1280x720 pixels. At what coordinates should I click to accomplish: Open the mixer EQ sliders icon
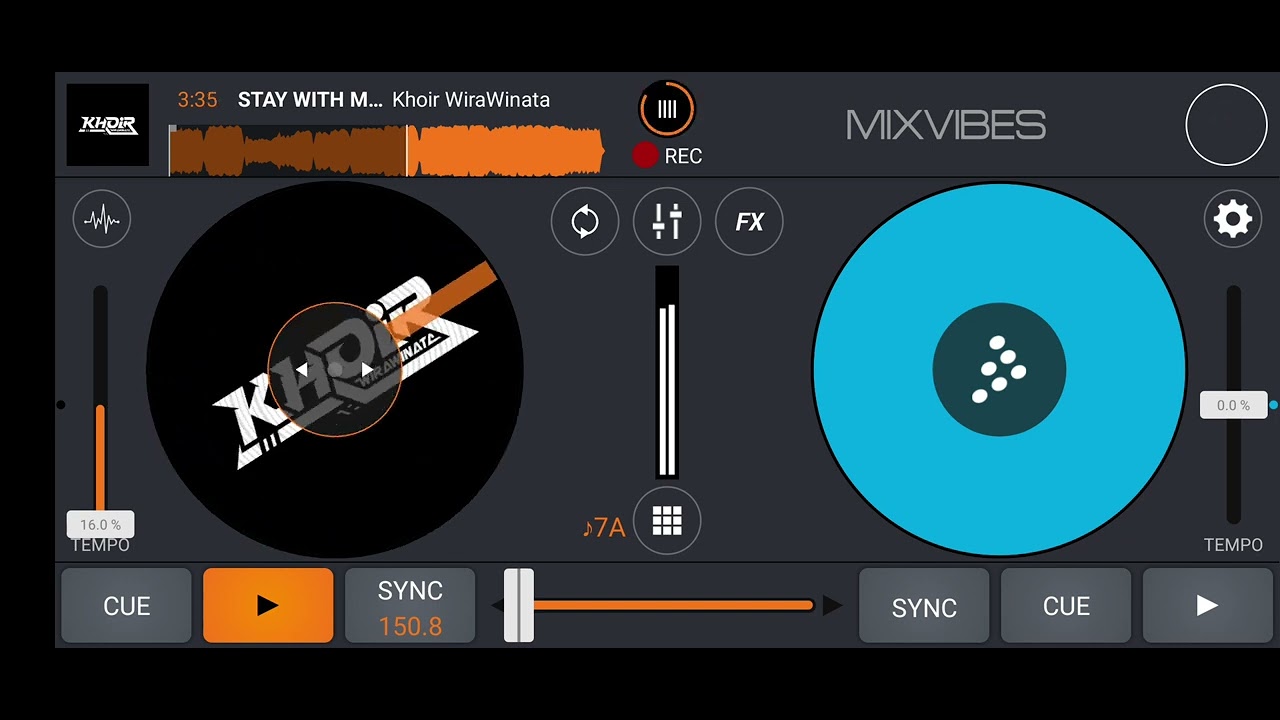pos(667,221)
